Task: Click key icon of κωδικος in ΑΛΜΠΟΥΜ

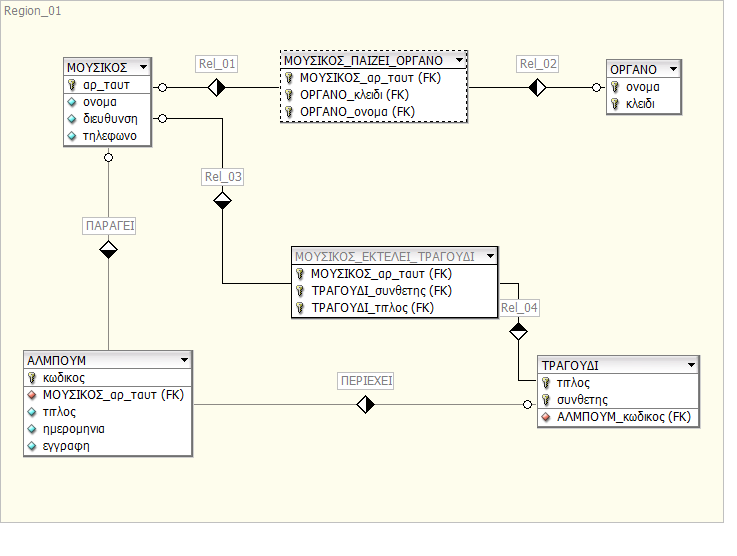Action: pos(32,377)
